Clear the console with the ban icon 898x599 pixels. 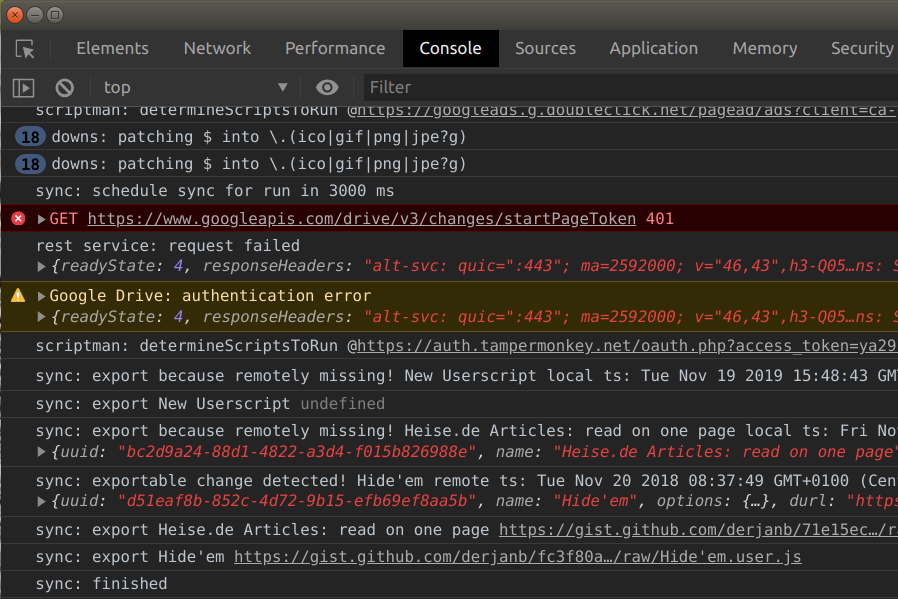click(65, 88)
